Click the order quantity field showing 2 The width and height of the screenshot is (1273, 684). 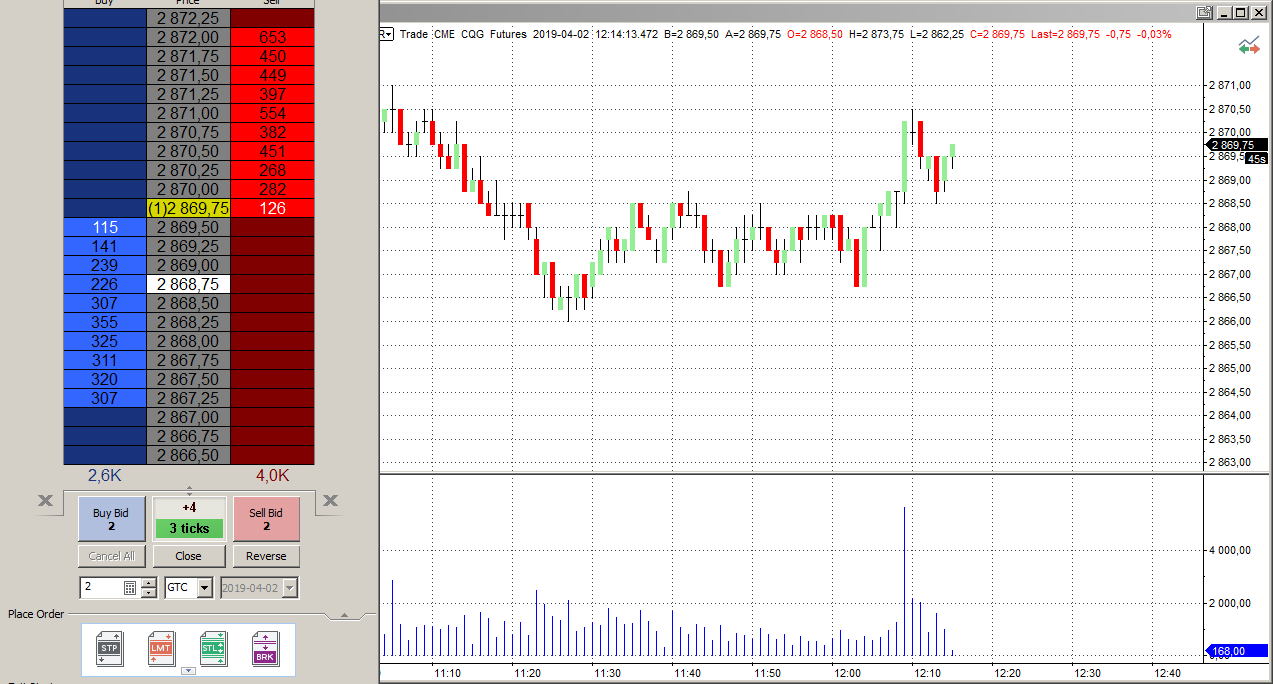(x=102, y=588)
